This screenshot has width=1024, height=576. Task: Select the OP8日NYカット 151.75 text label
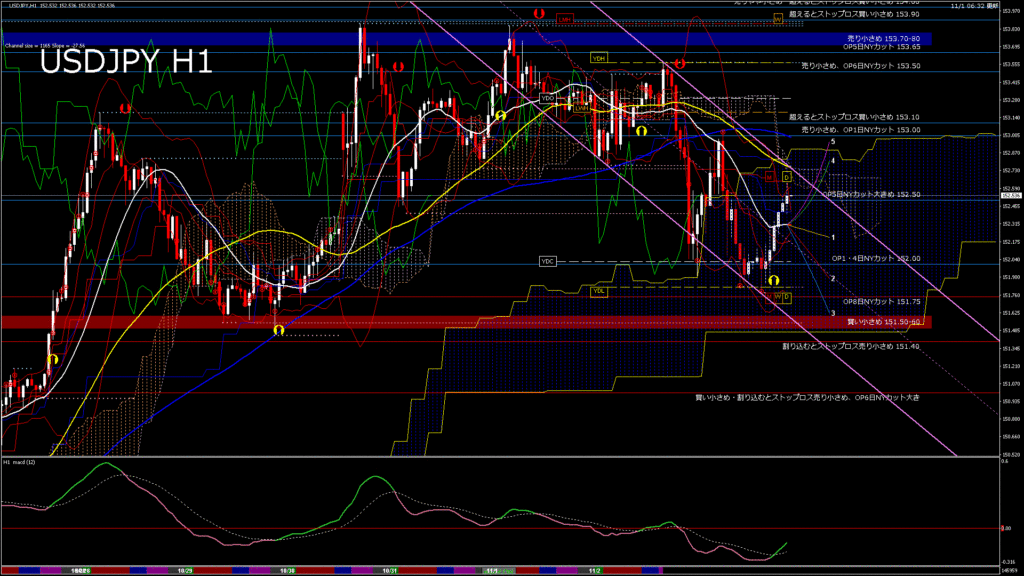(880, 301)
